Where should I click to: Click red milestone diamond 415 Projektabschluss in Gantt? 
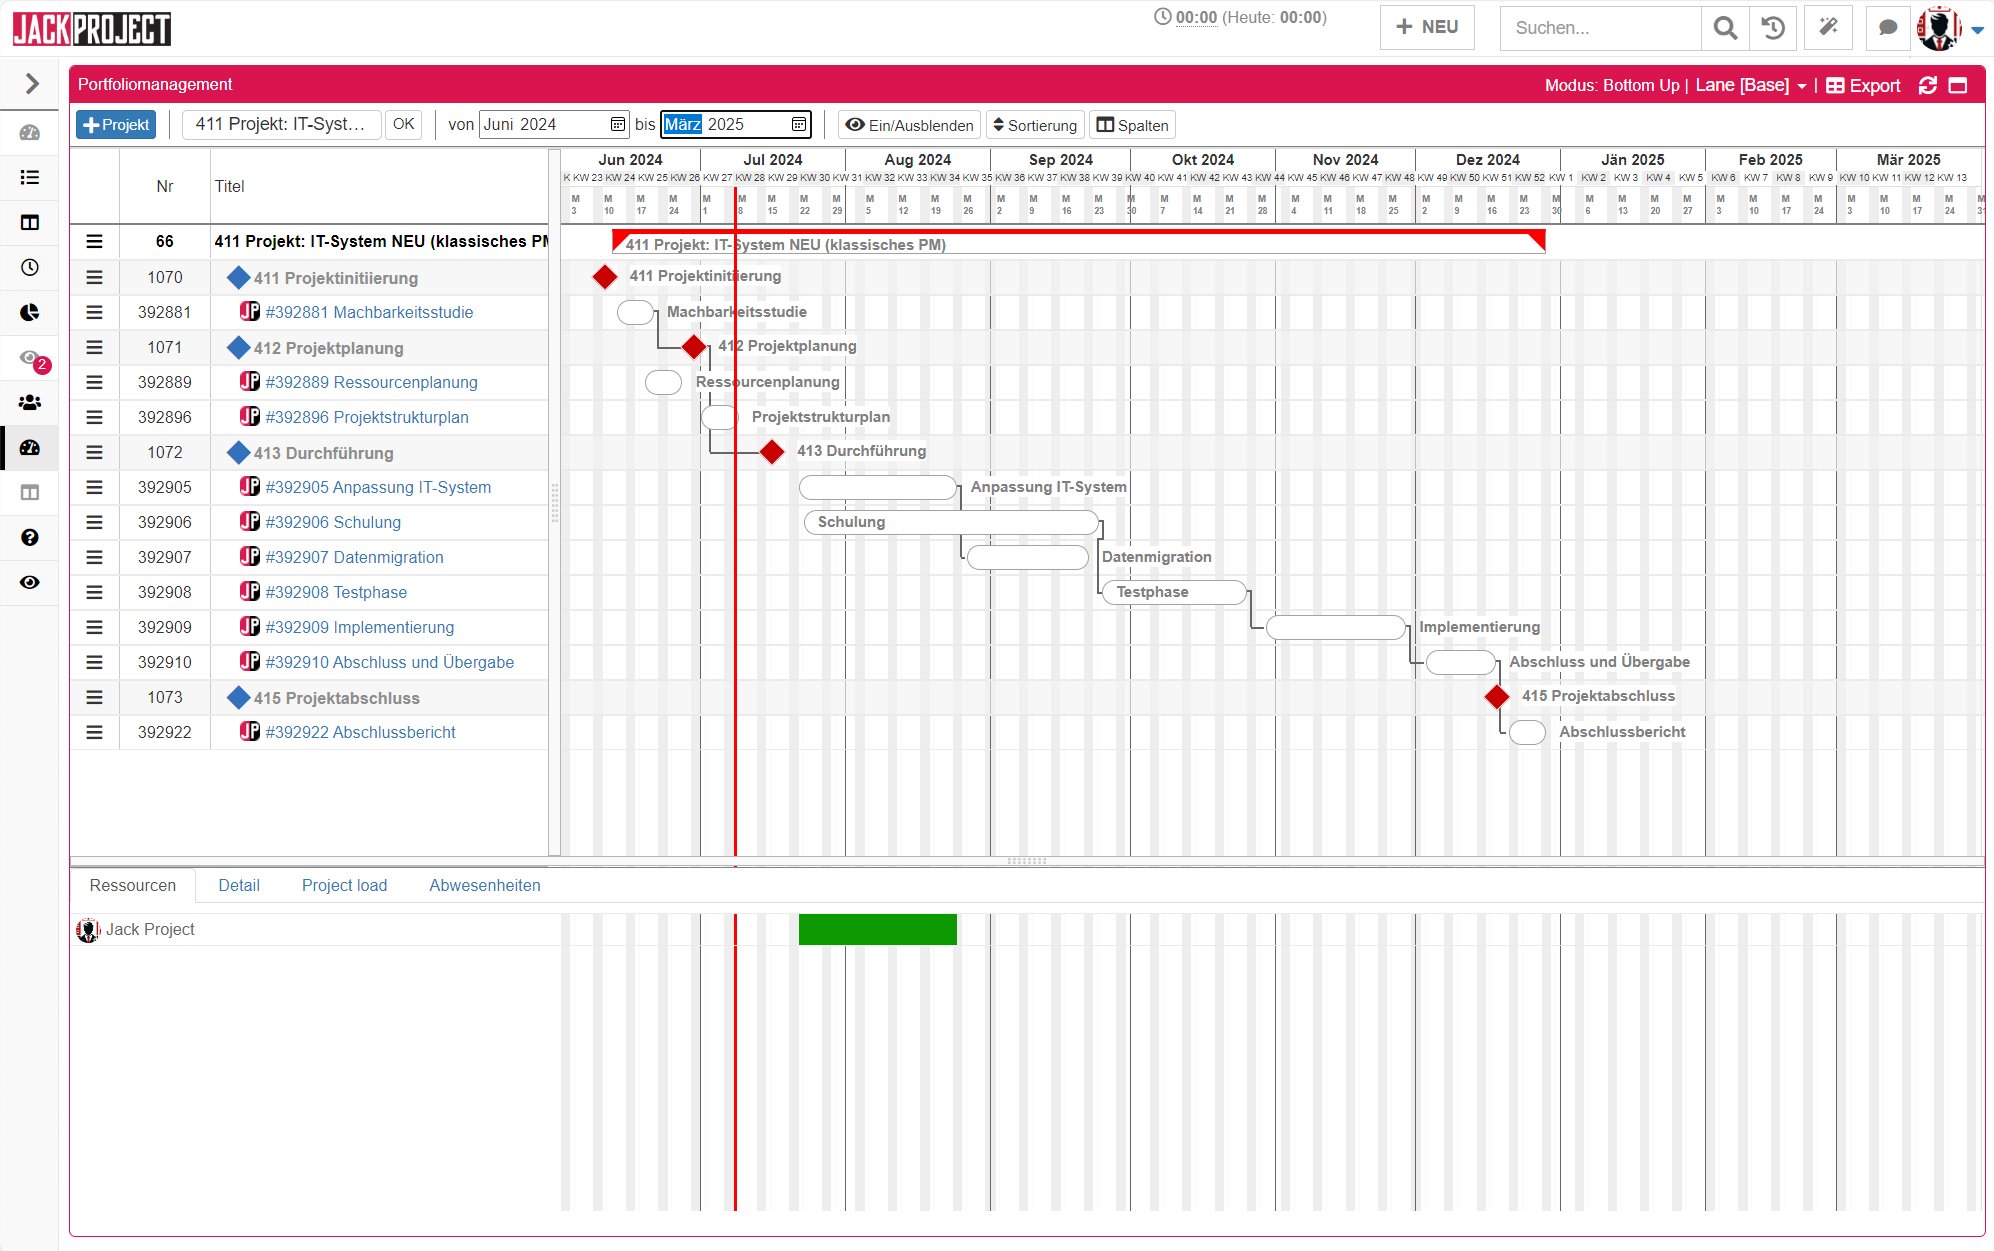tap(1497, 696)
